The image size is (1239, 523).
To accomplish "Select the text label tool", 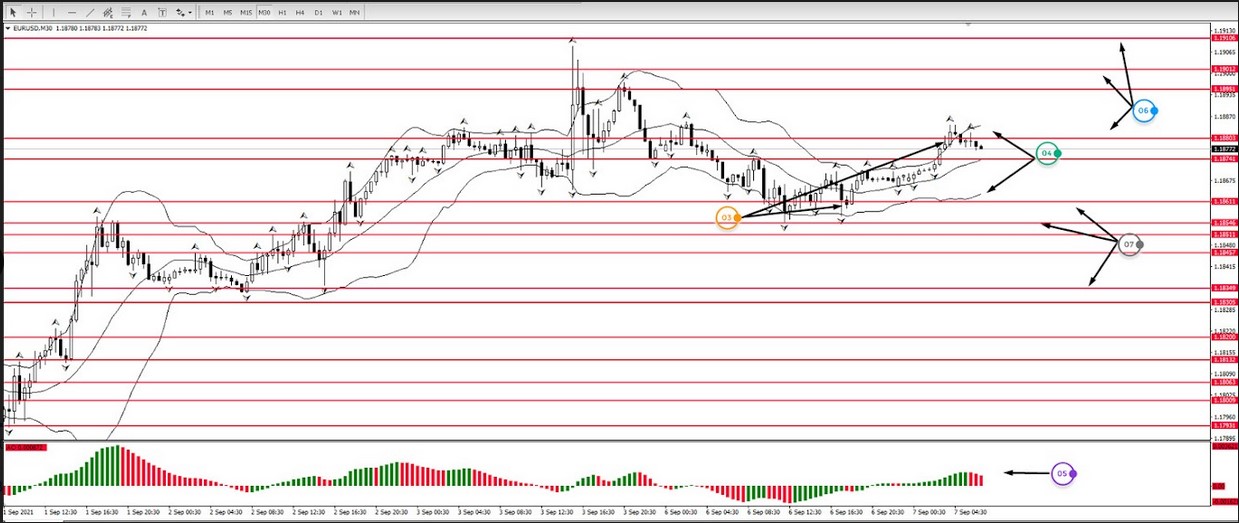I will [162, 12].
